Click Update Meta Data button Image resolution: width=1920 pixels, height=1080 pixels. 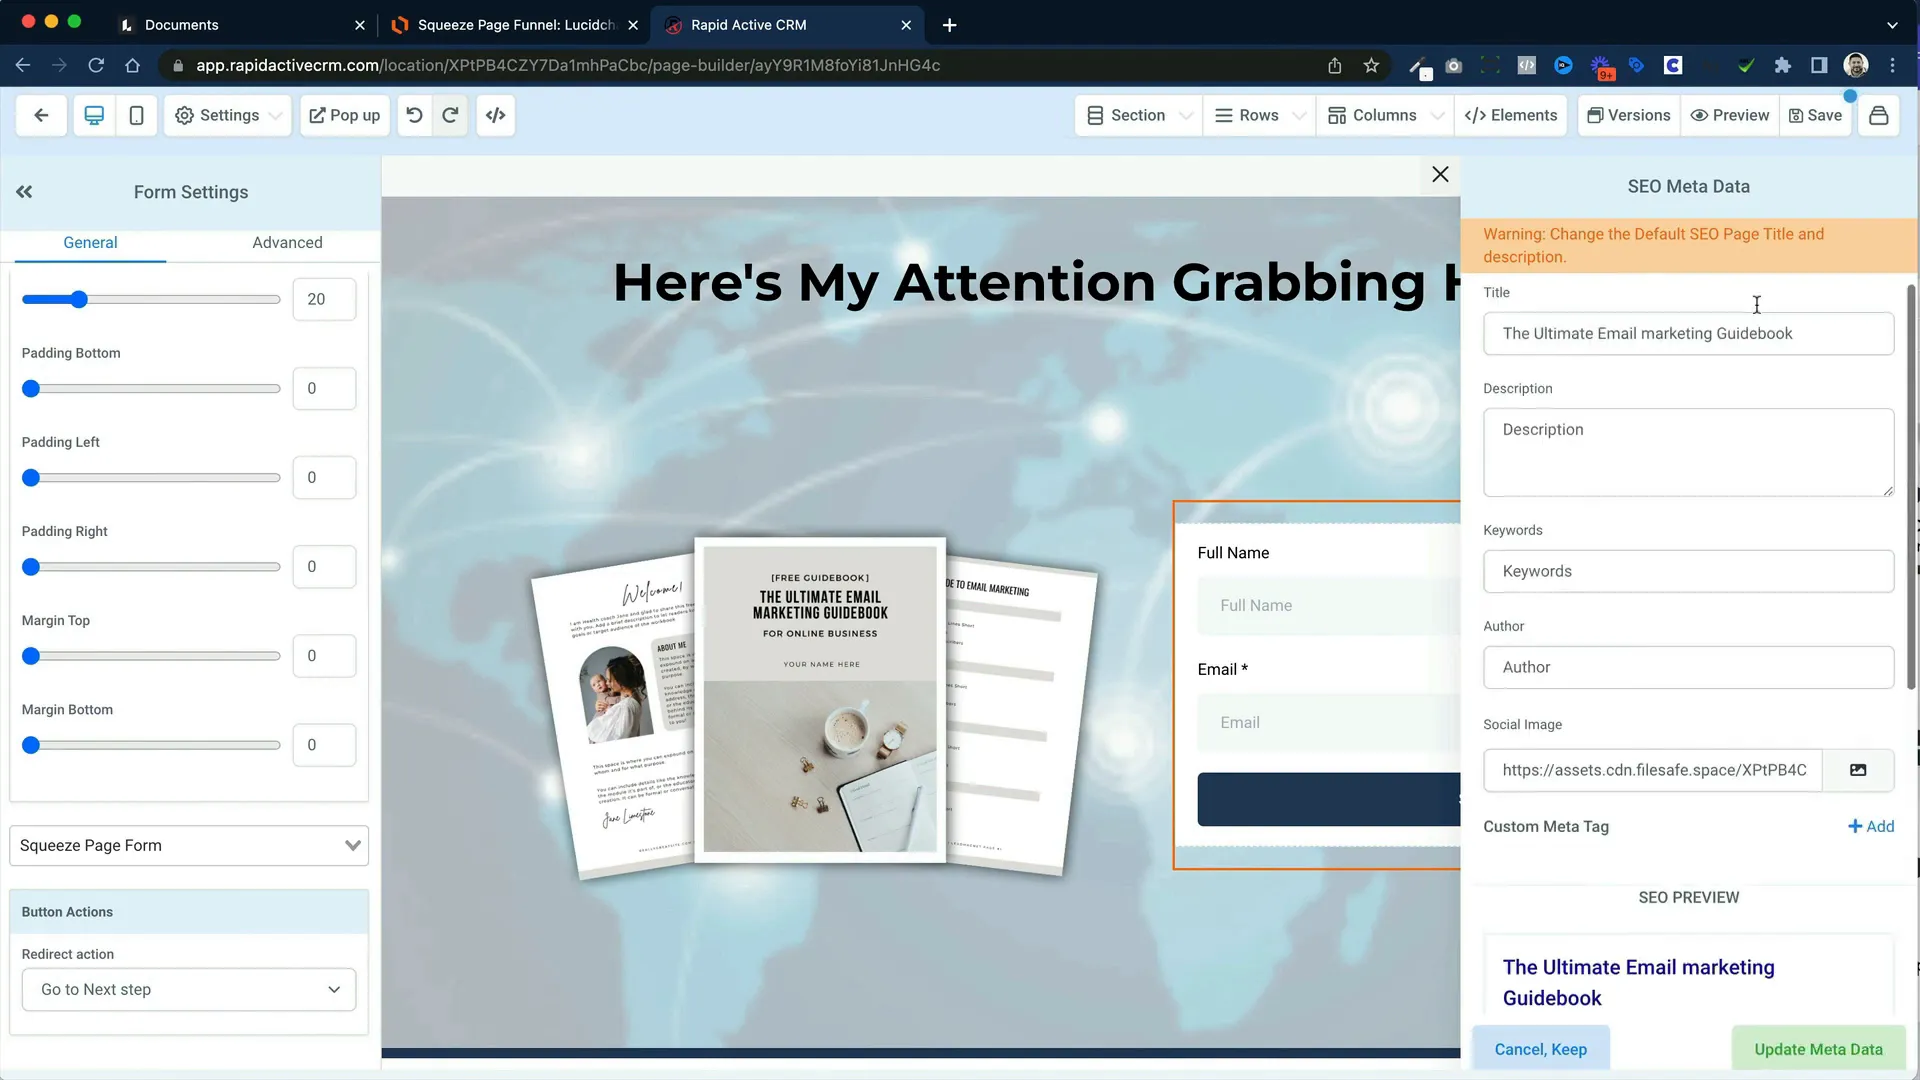1818,1049
